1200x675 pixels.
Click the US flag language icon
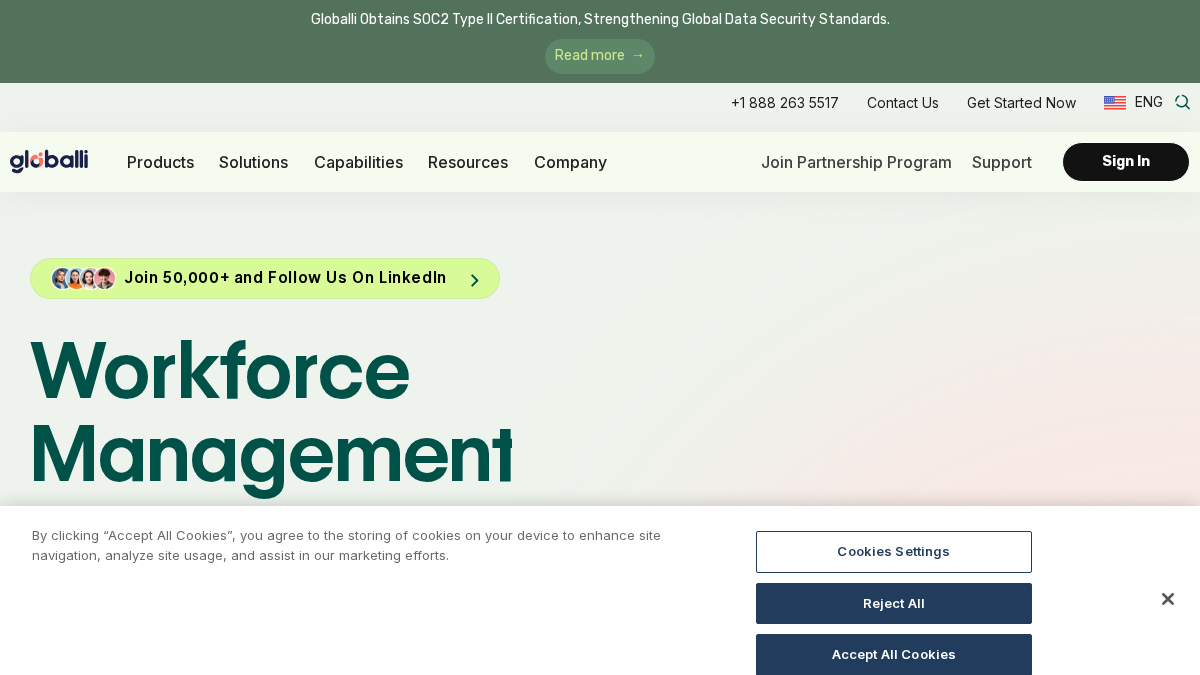[1115, 103]
